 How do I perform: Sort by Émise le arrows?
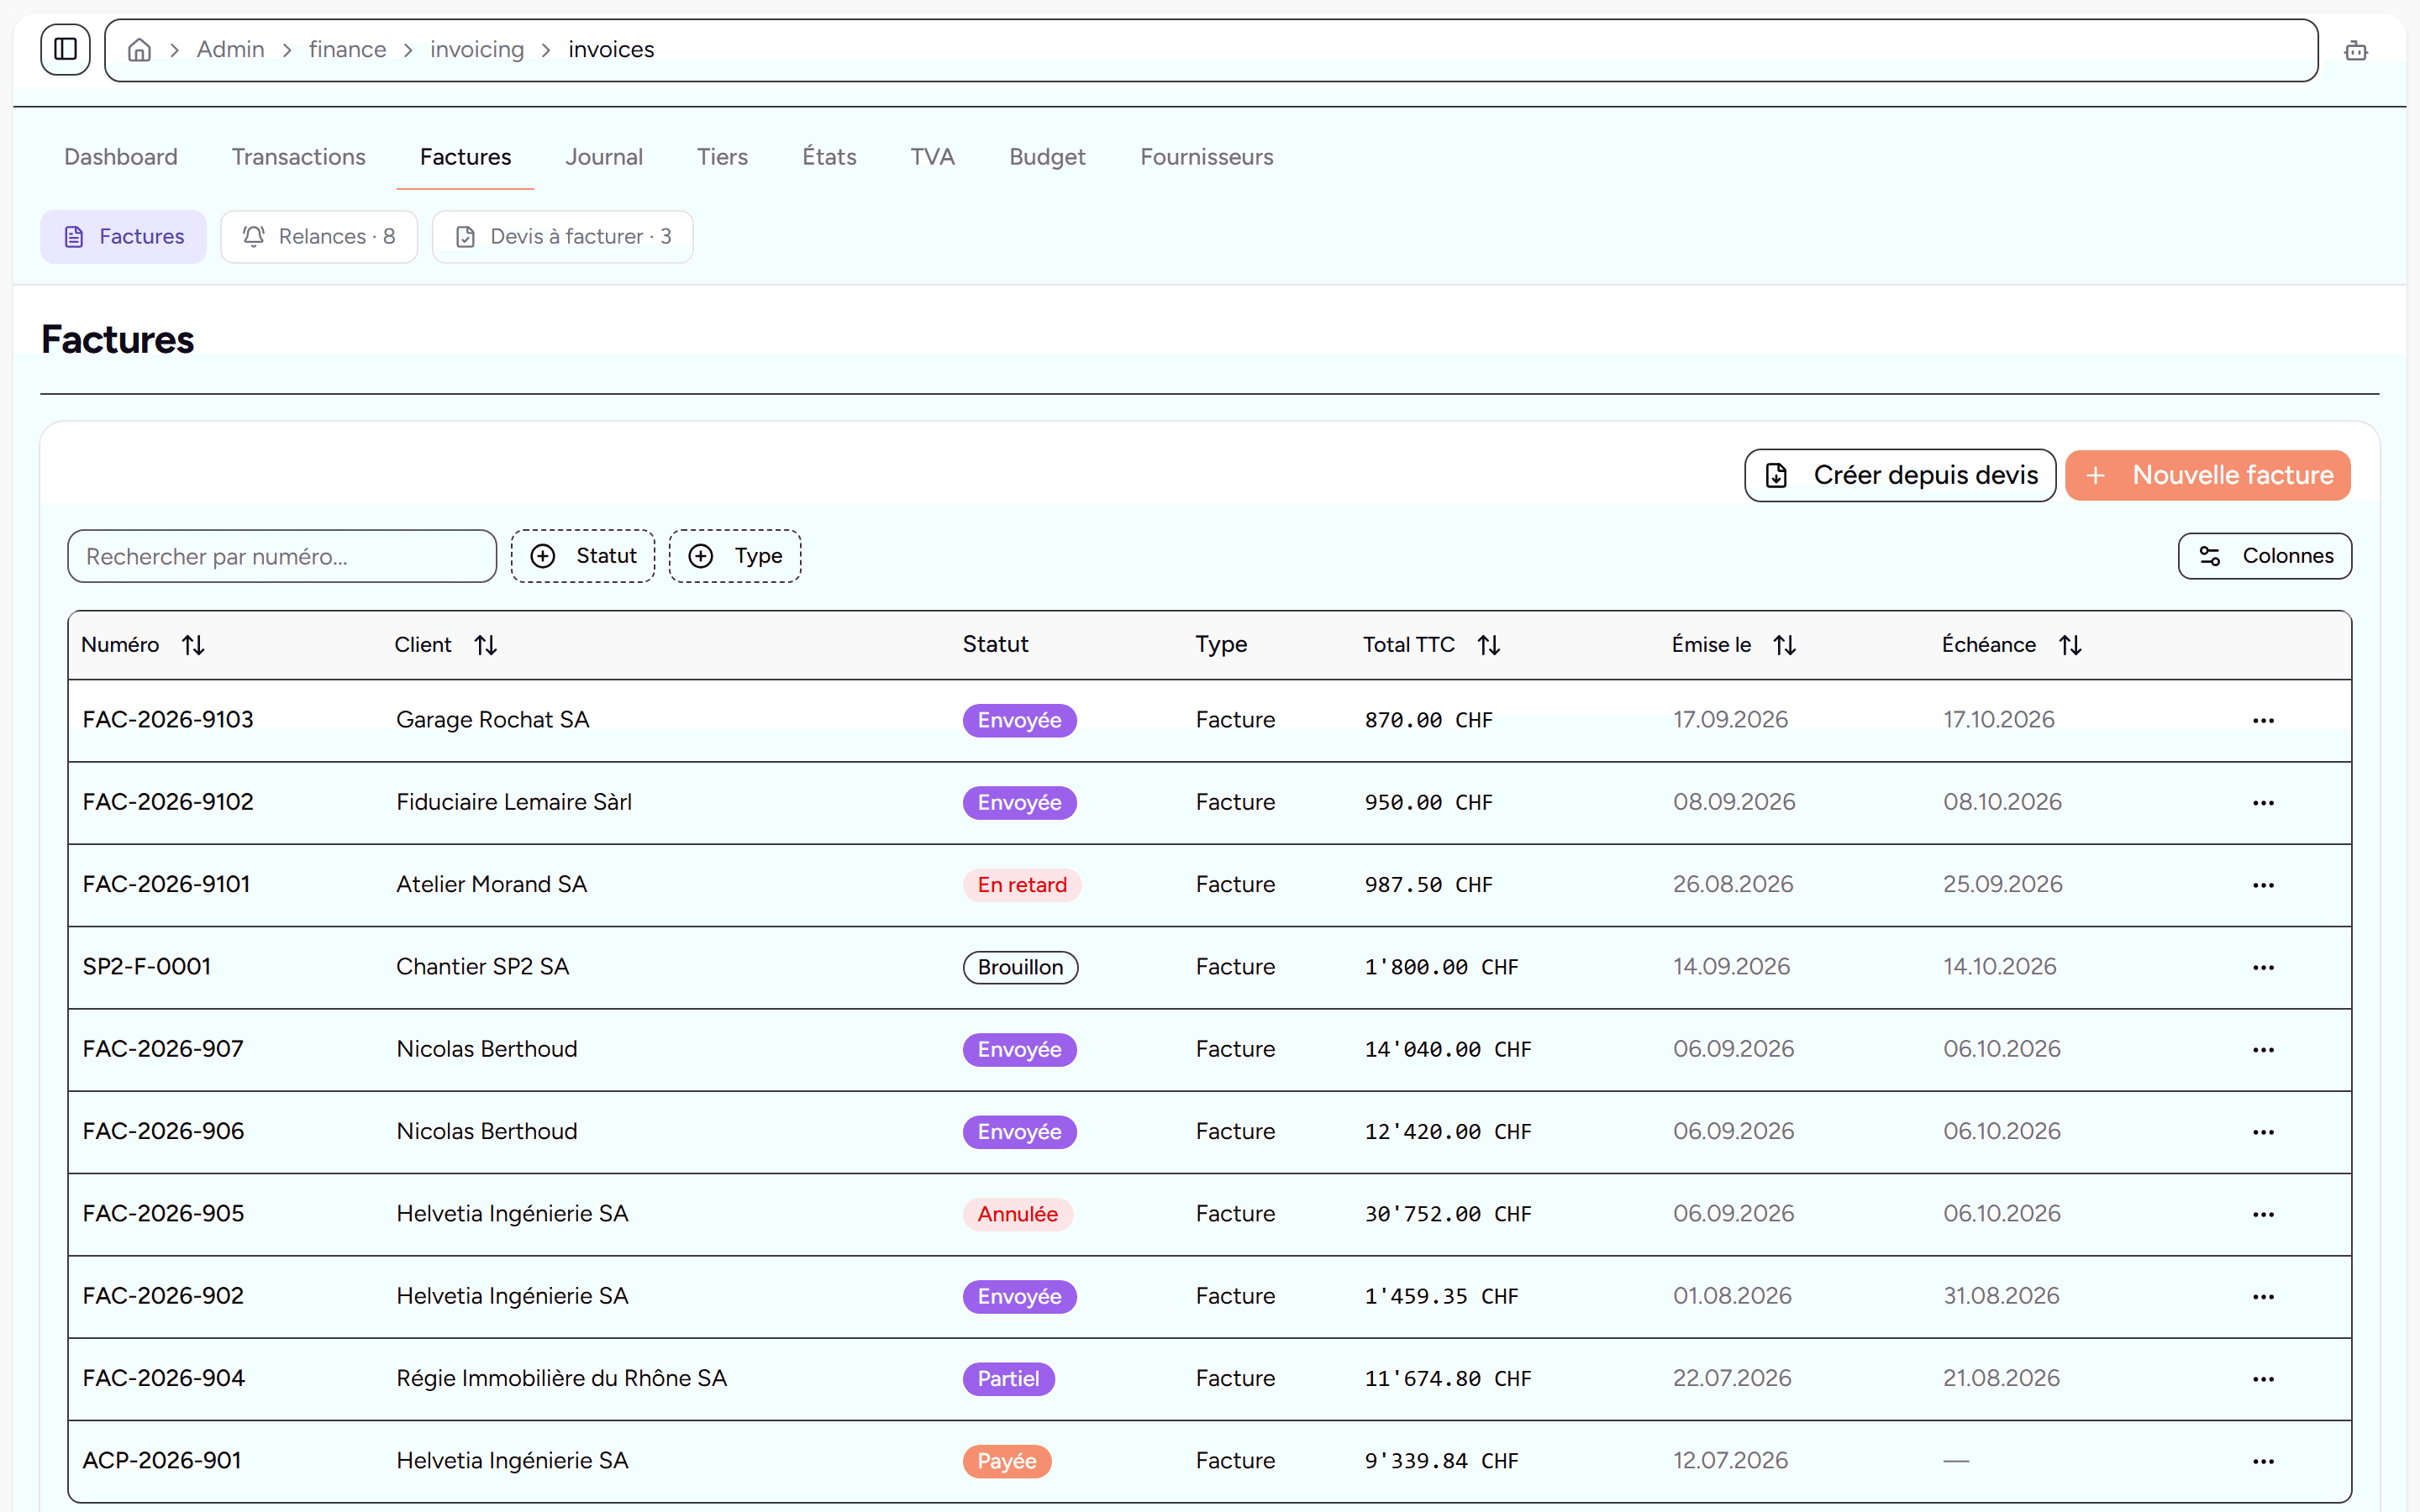pos(1785,645)
